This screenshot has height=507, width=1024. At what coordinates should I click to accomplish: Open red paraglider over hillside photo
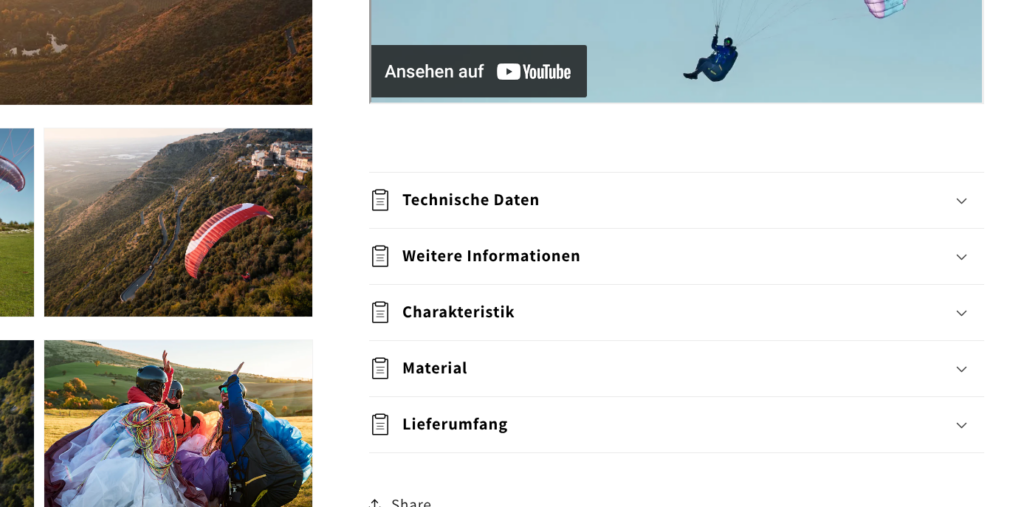(178, 222)
